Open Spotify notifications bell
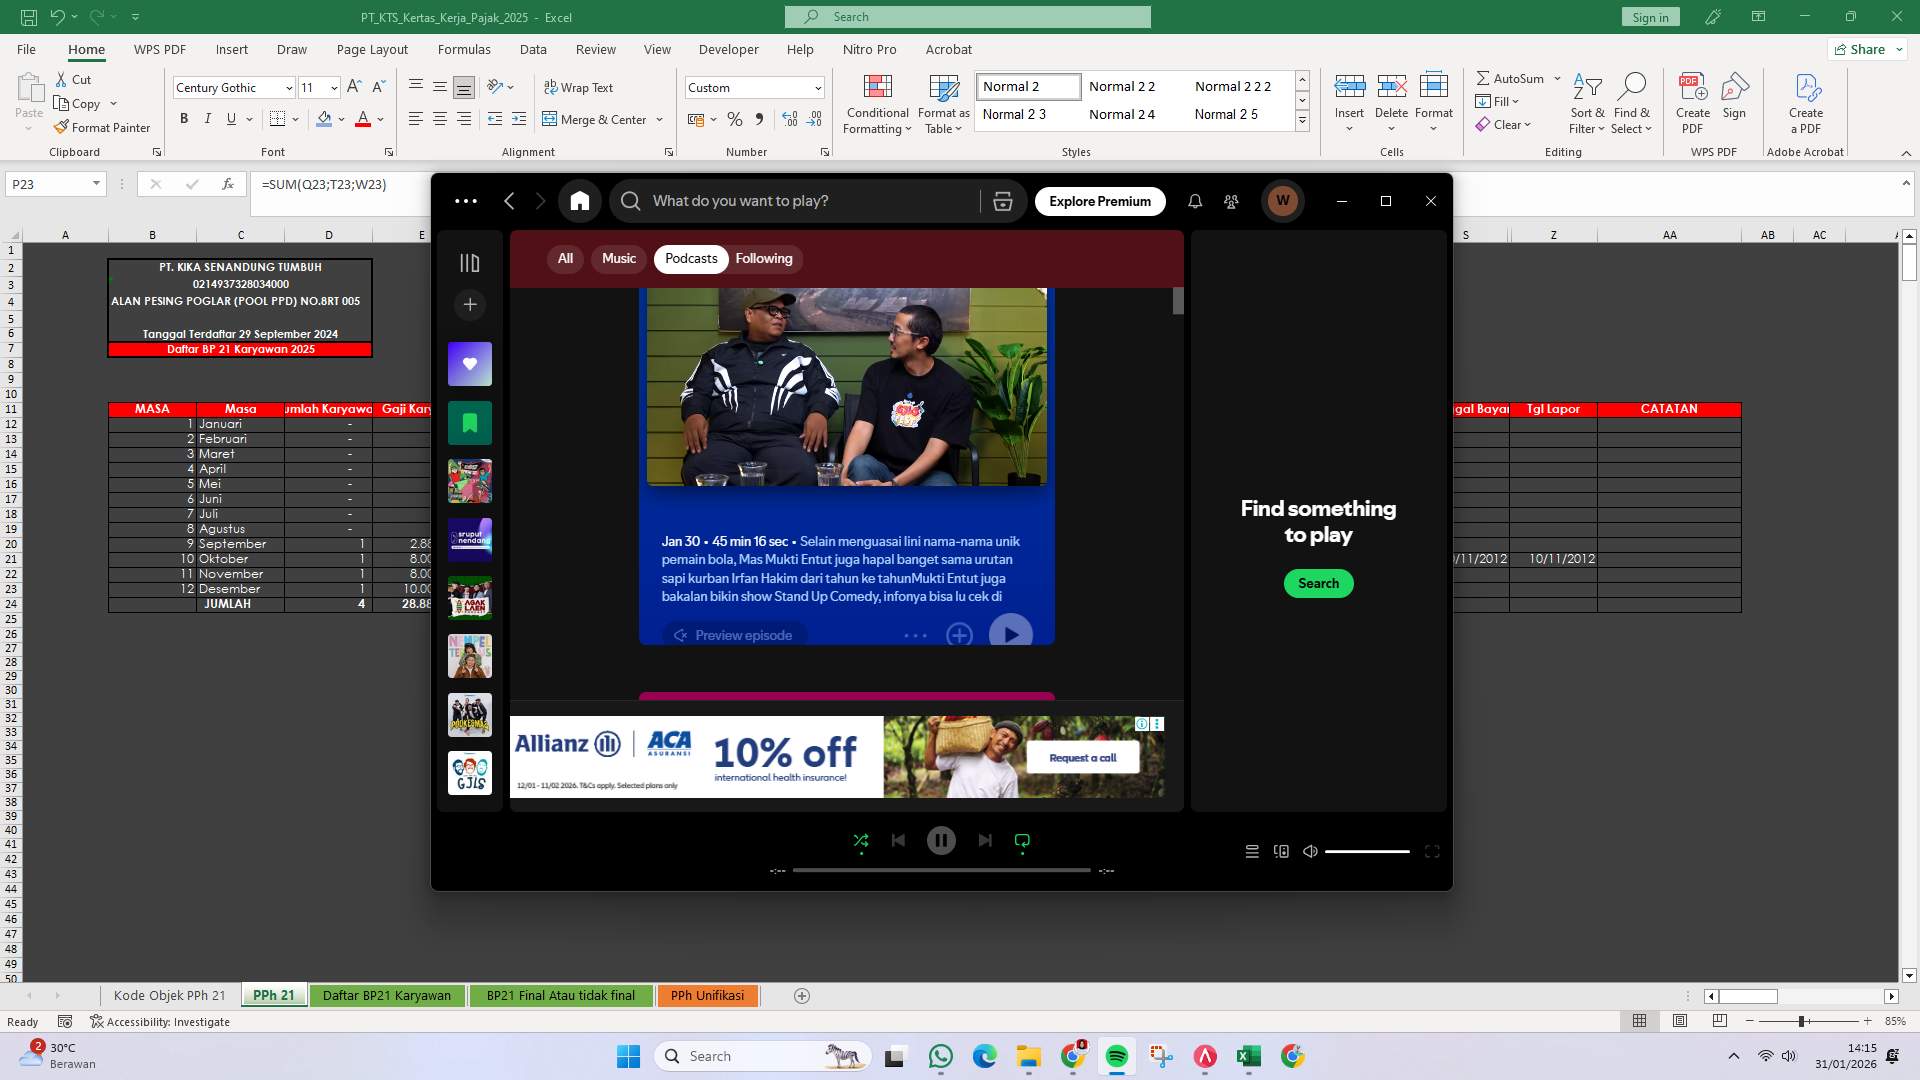1920x1080 pixels. pos(1195,201)
